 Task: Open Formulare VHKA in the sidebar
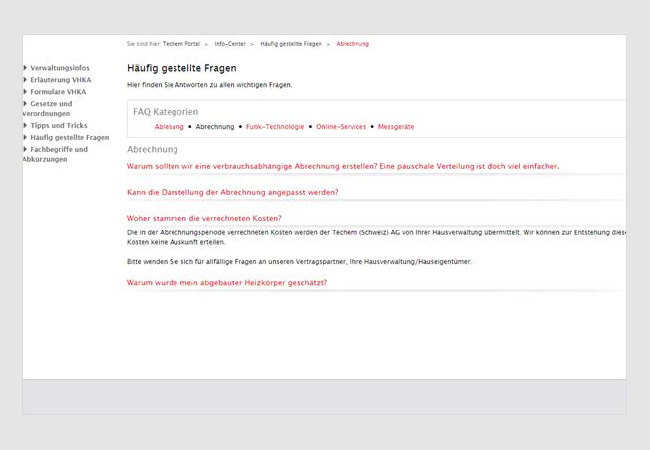tap(58, 92)
